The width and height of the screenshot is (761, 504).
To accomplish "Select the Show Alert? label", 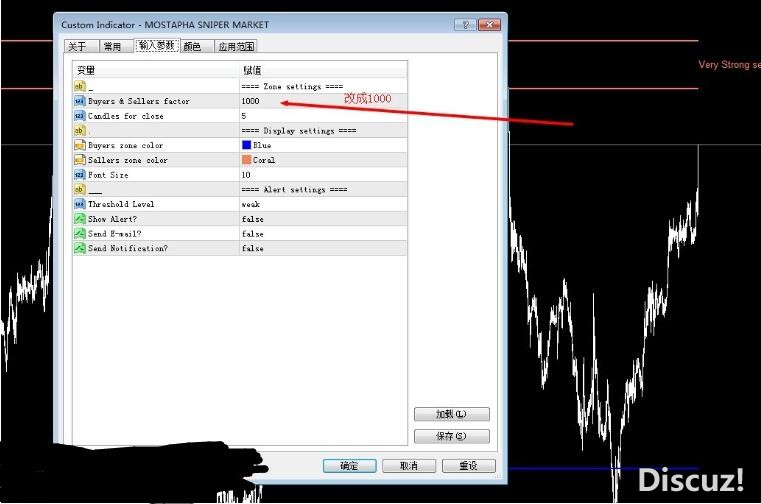I will click(x=112, y=219).
